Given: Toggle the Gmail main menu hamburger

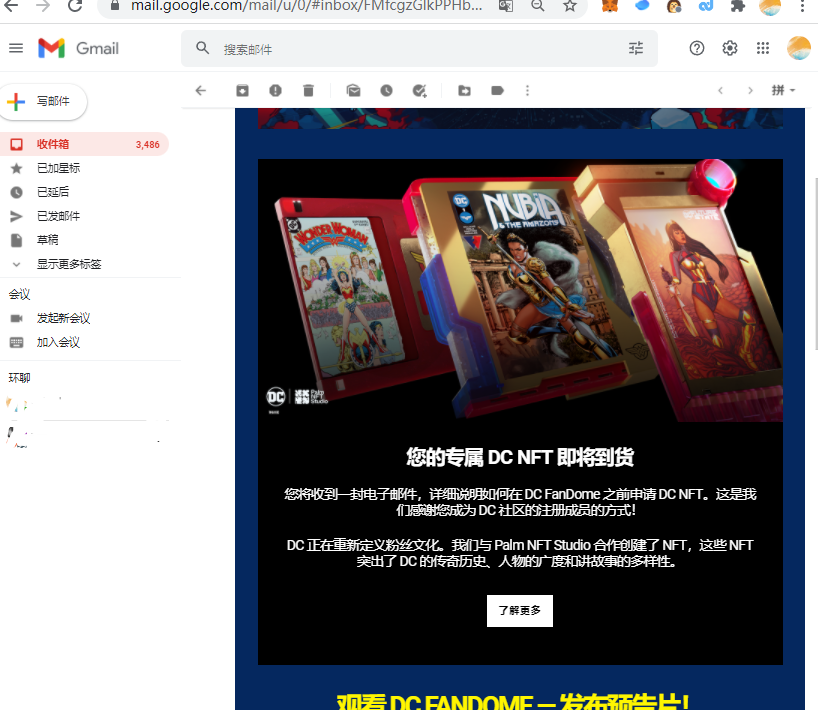Looking at the screenshot, I should [x=16, y=49].
